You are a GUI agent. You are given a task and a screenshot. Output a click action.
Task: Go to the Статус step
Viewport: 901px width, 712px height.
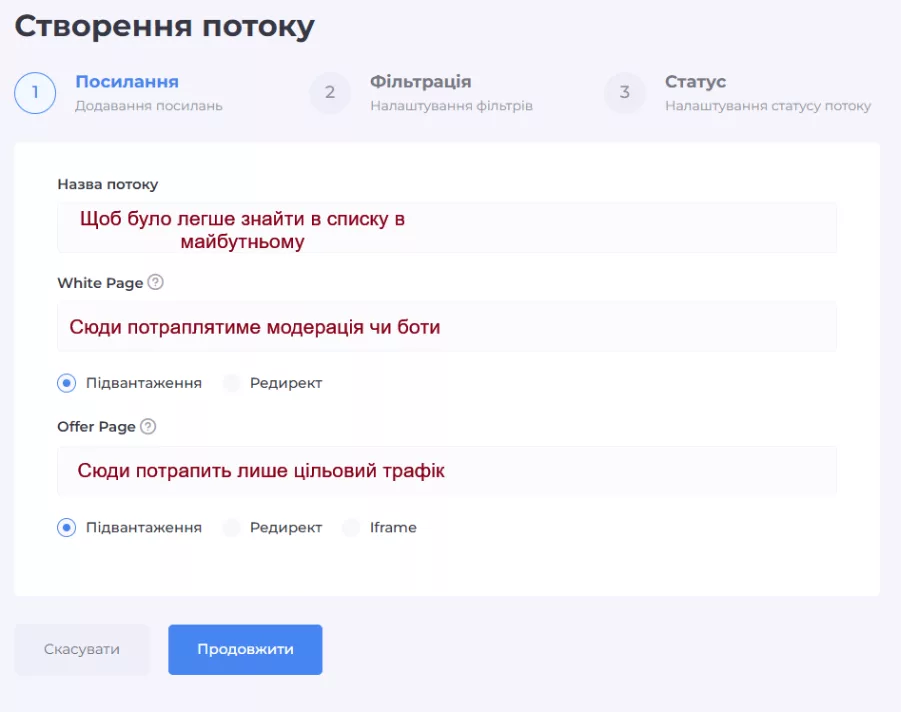tap(695, 82)
